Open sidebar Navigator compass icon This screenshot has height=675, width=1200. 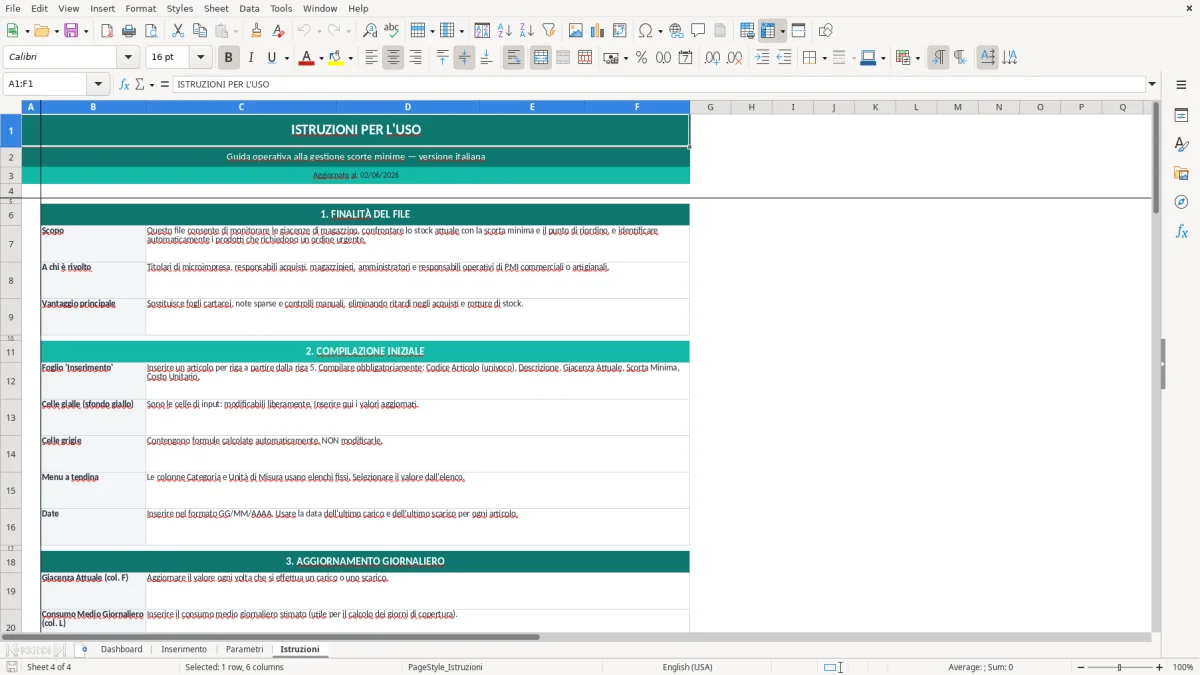click(1181, 202)
